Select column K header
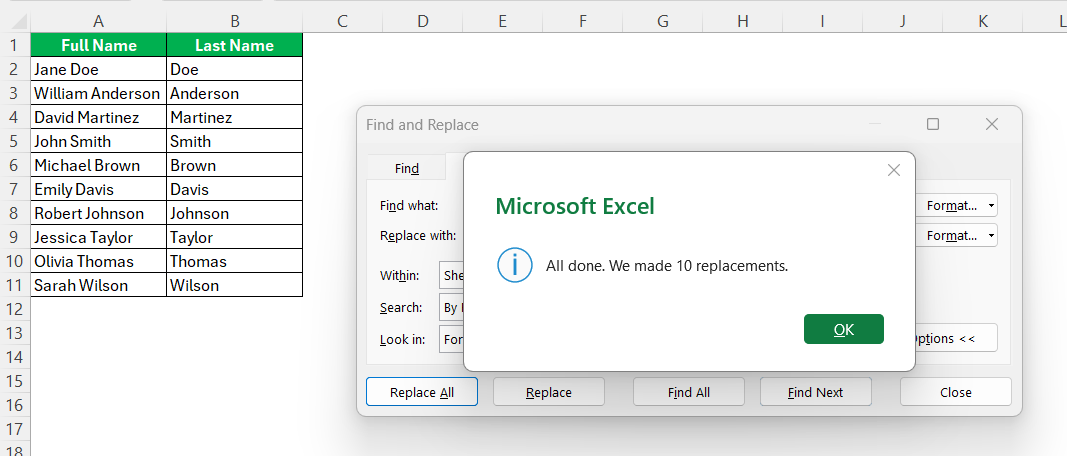Image resolution: width=1067 pixels, height=456 pixels. point(983,22)
